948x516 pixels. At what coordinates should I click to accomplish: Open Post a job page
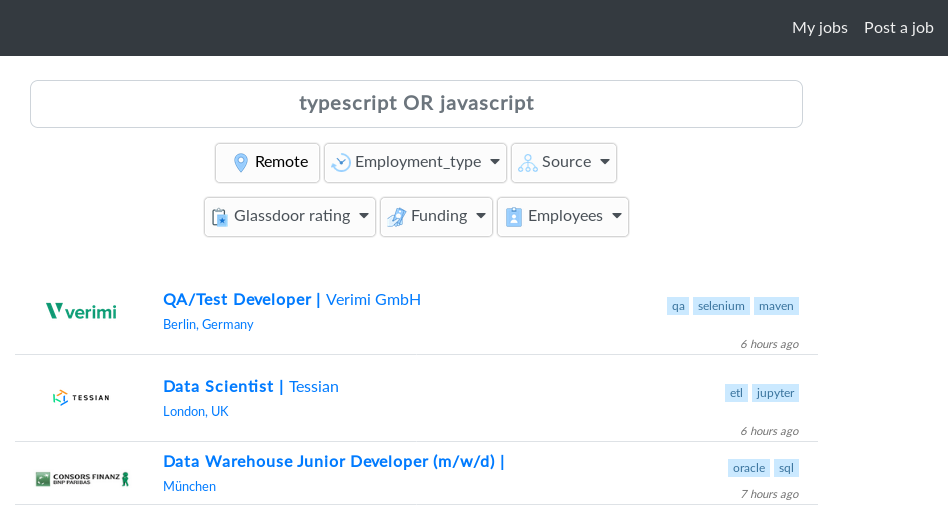click(x=899, y=28)
